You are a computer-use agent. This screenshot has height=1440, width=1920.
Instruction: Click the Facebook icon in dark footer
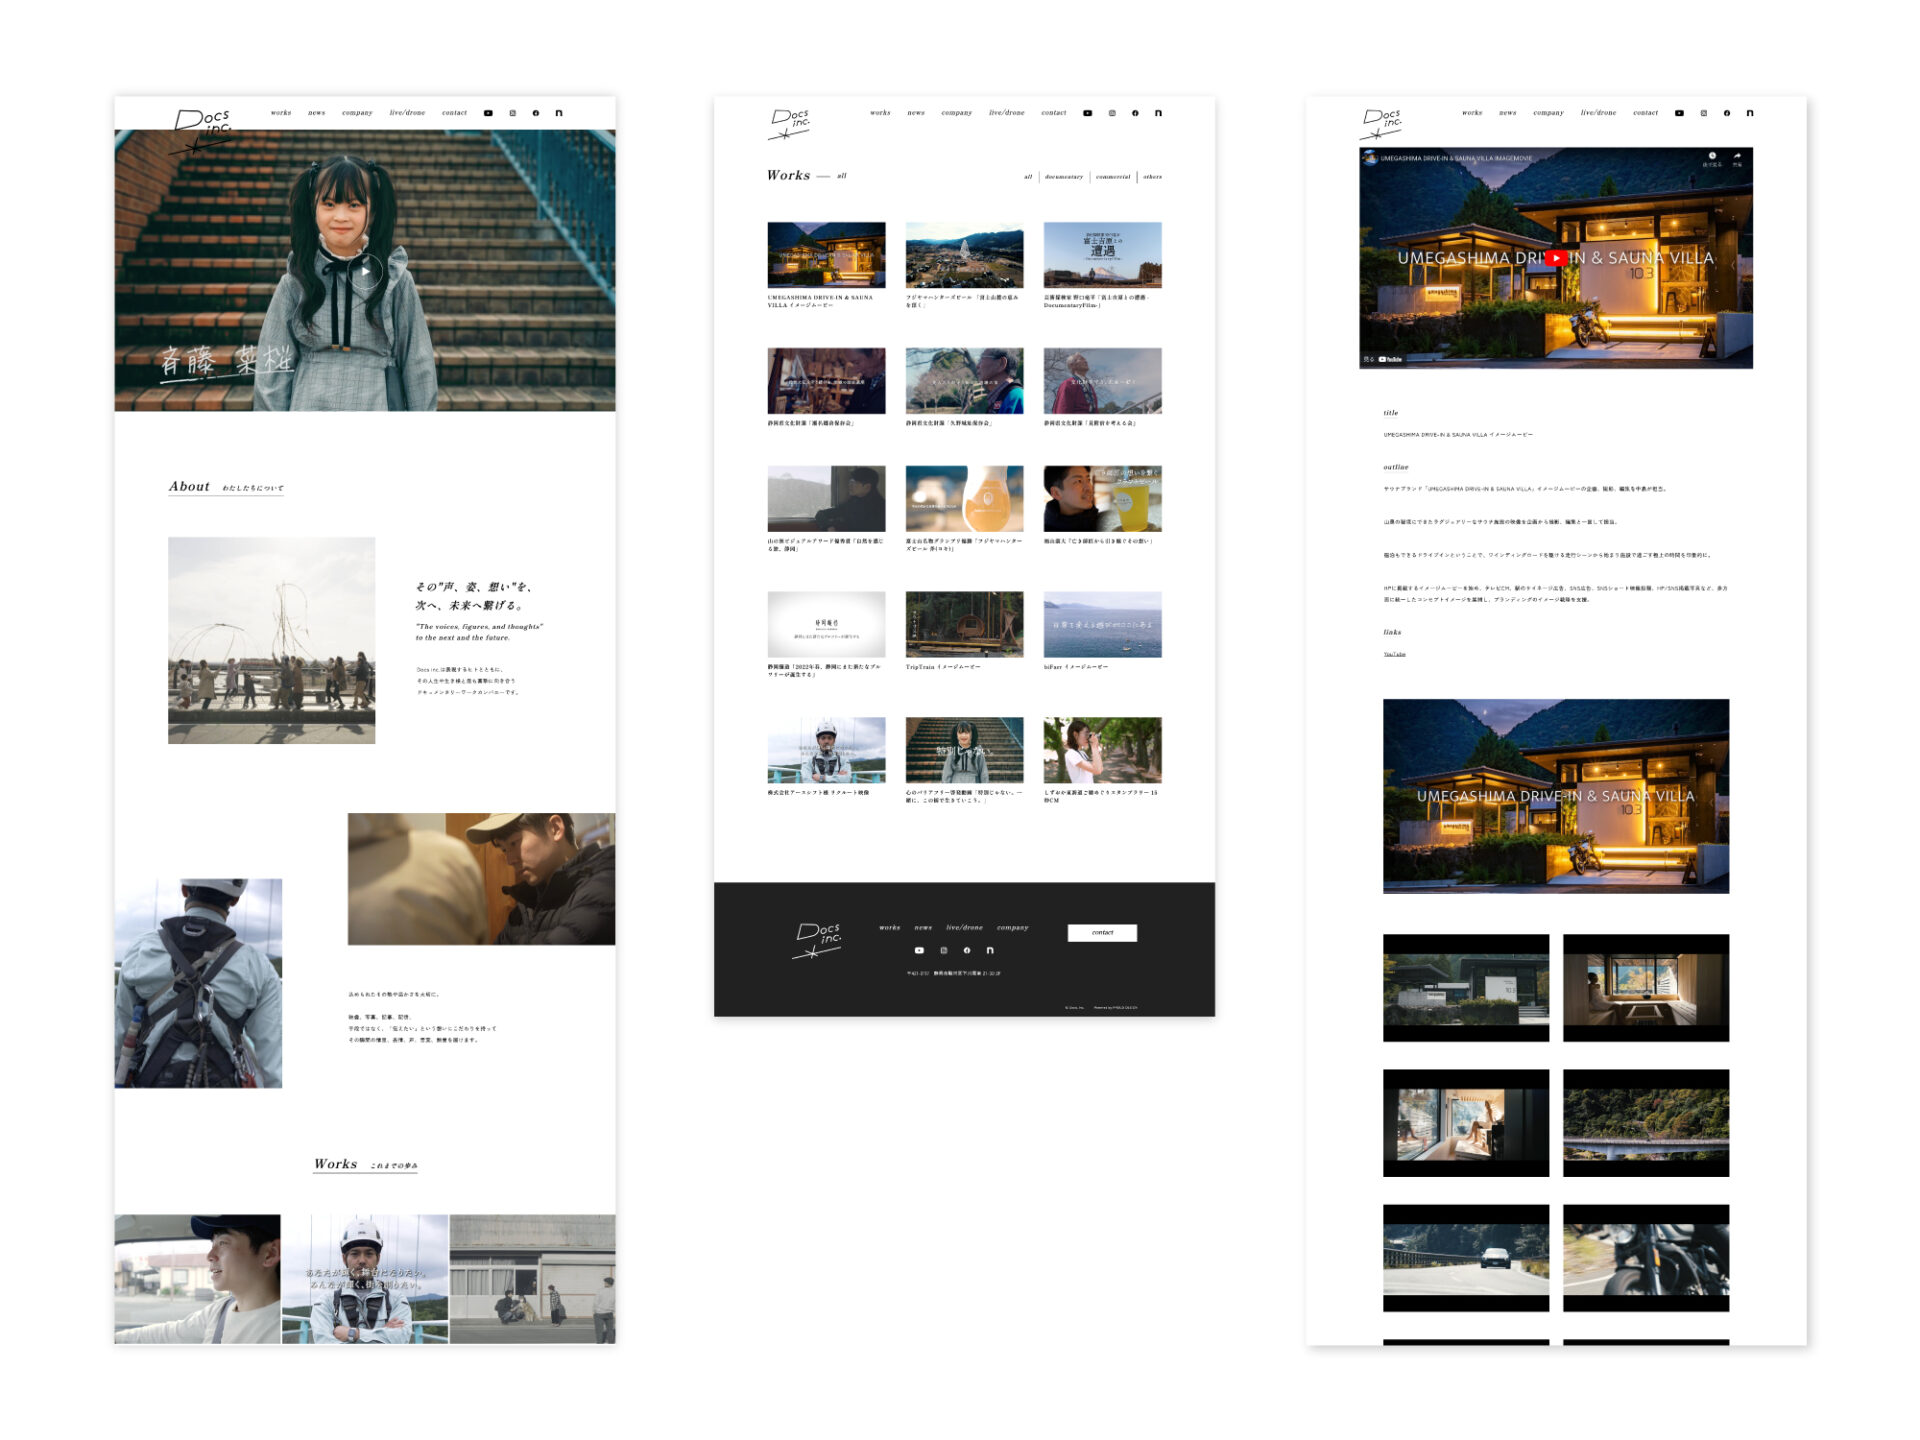click(x=966, y=950)
